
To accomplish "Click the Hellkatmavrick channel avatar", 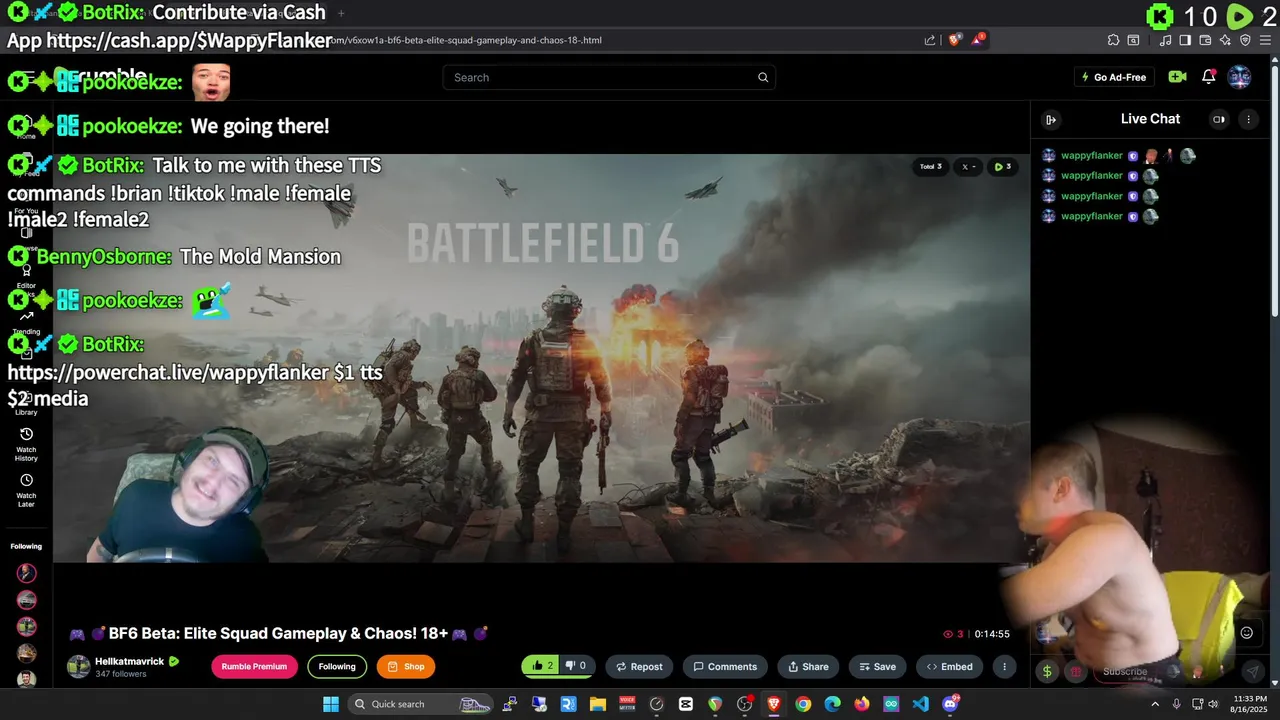I will [78, 667].
